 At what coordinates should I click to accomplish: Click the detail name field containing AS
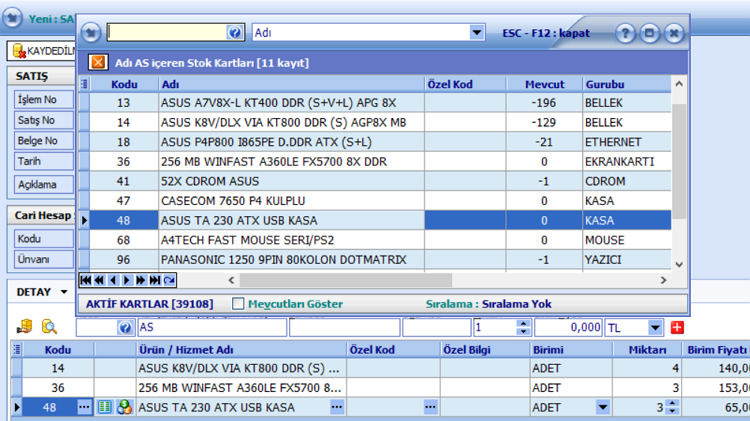tap(212, 328)
